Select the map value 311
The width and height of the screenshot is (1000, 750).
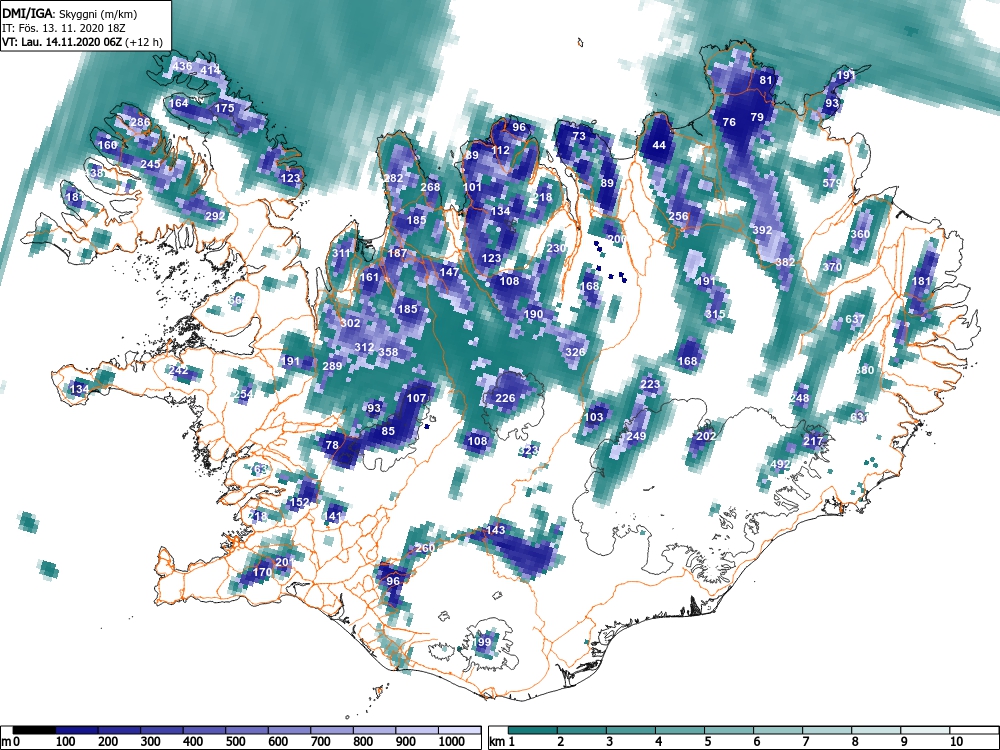341,253
